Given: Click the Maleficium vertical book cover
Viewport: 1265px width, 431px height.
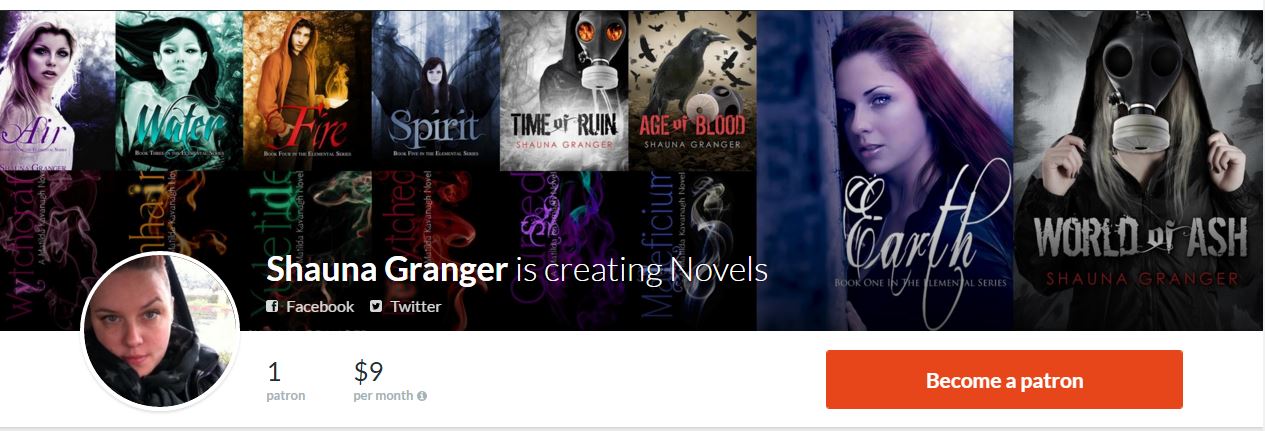Looking at the screenshot, I should [692, 250].
